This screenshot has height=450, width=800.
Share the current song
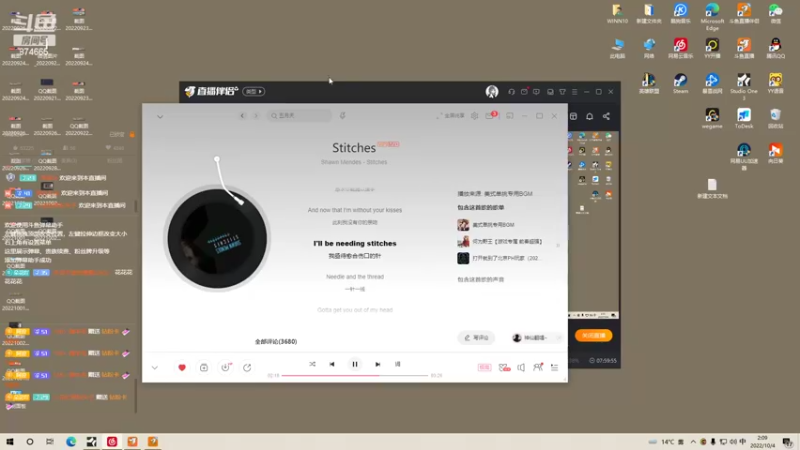(x=247, y=367)
